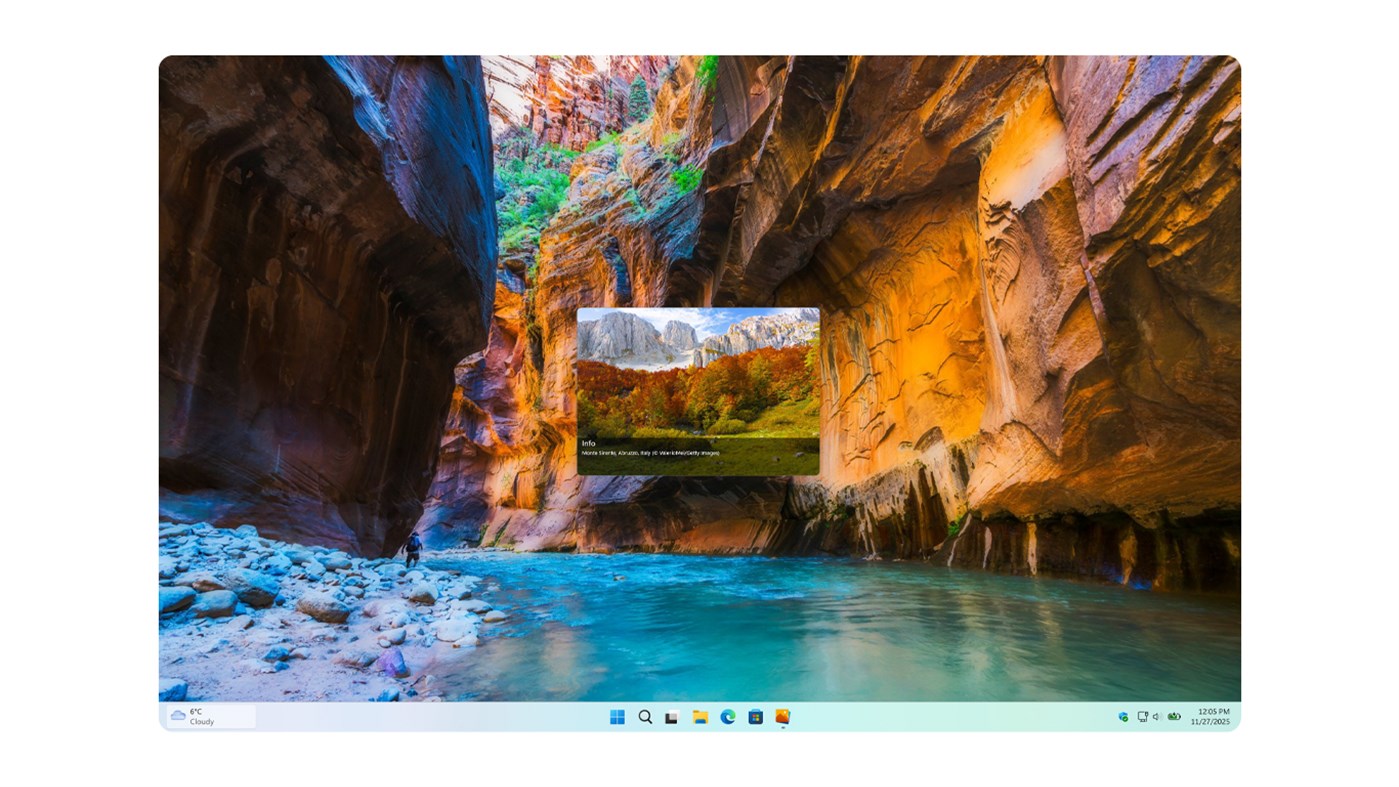Image resolution: width=1399 pixels, height=787 pixels.
Task: Open the Microsoft Store app
Action: 754,716
